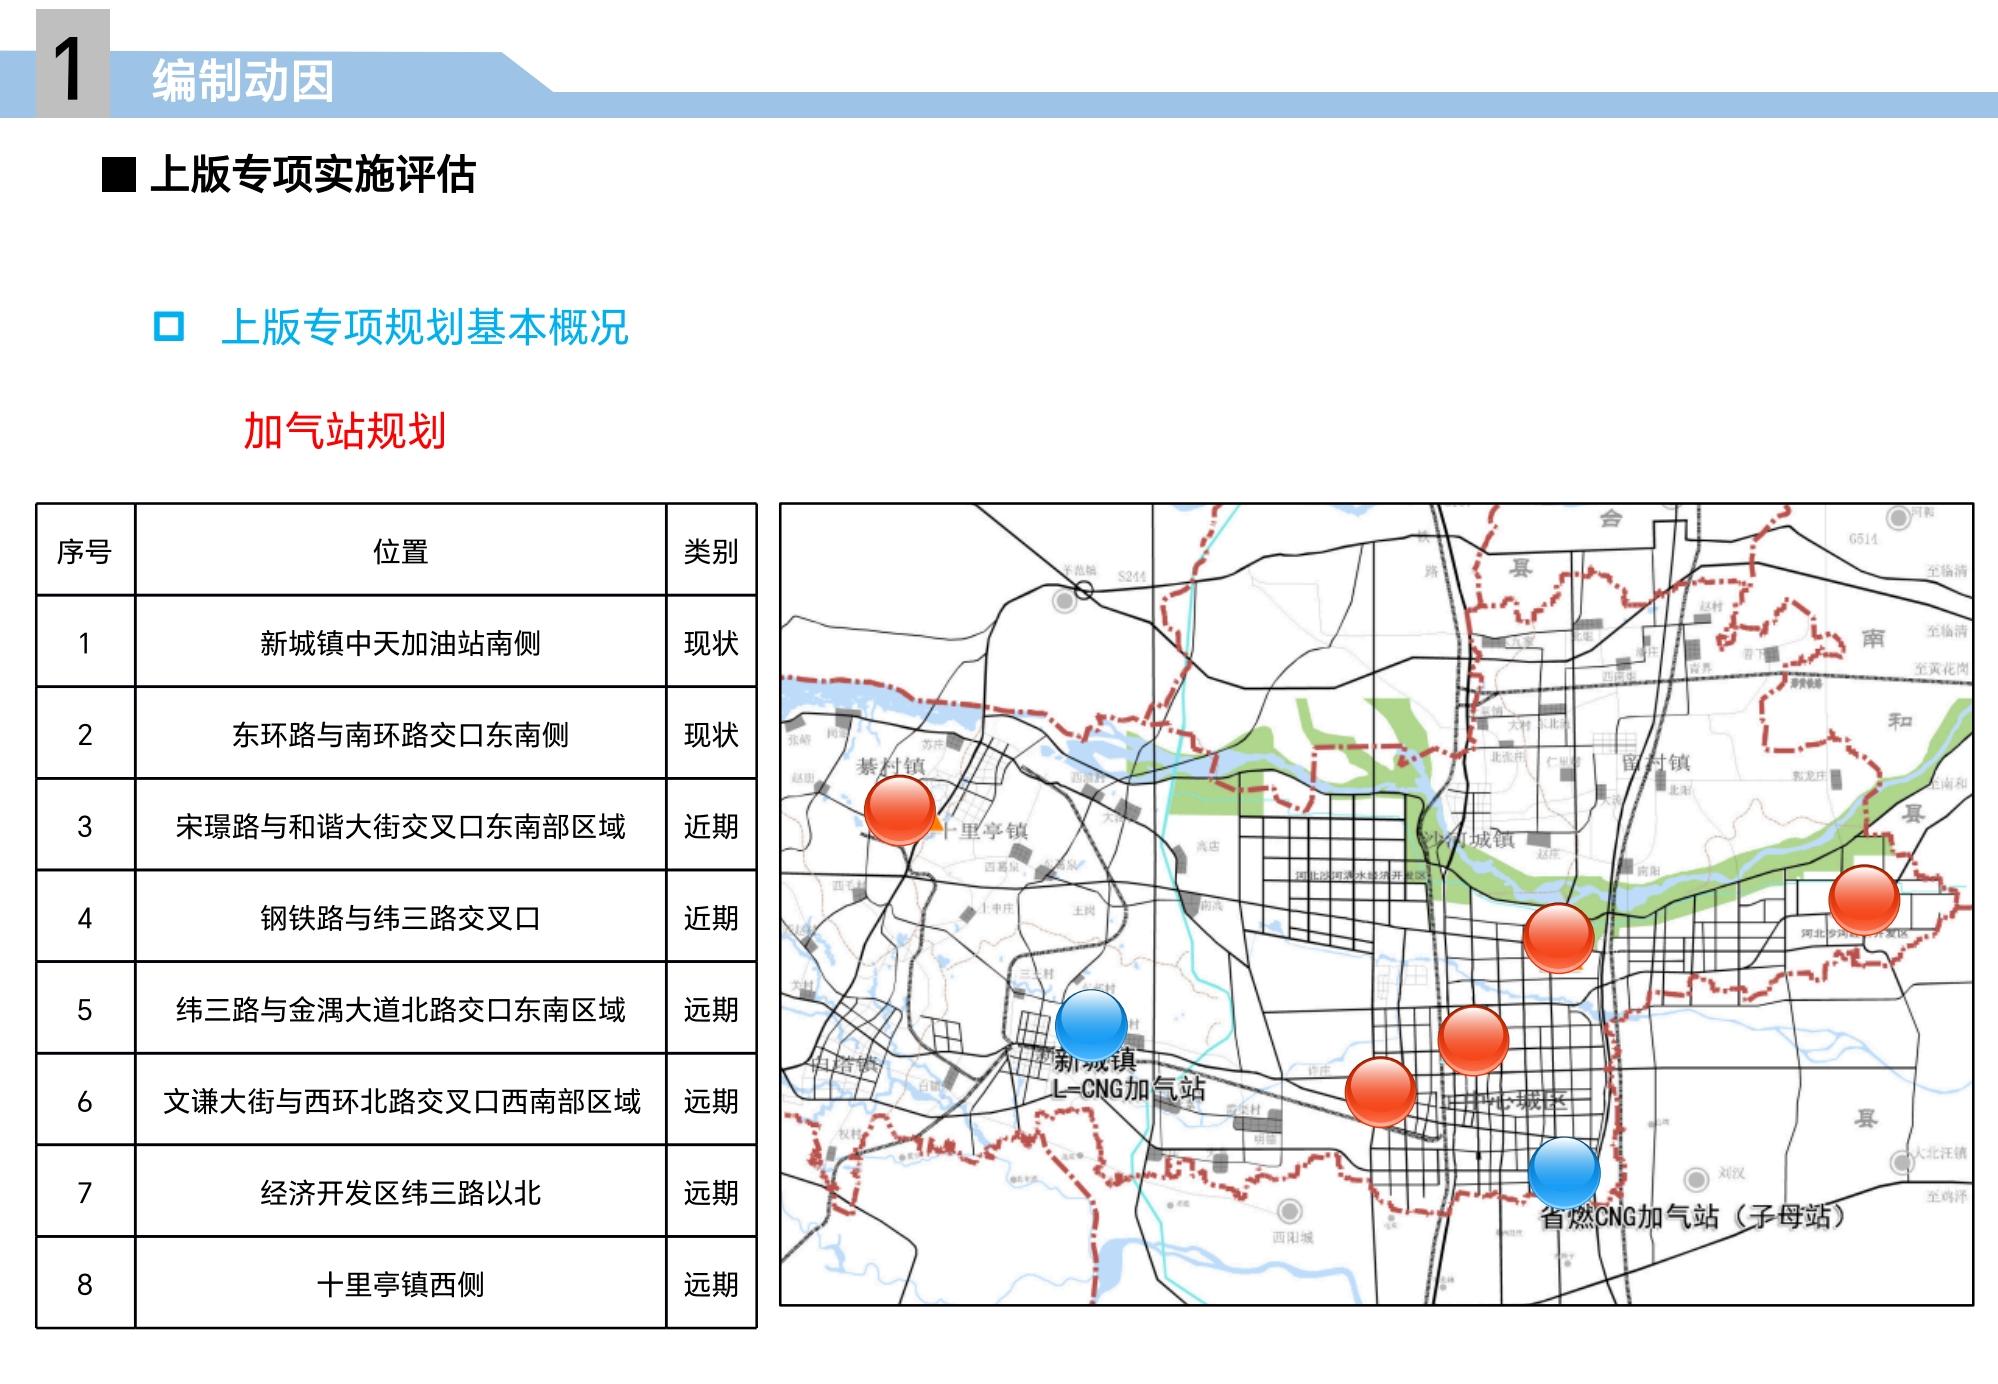Click serial number 2 in the table
1998x1384 pixels.
tap(85, 735)
